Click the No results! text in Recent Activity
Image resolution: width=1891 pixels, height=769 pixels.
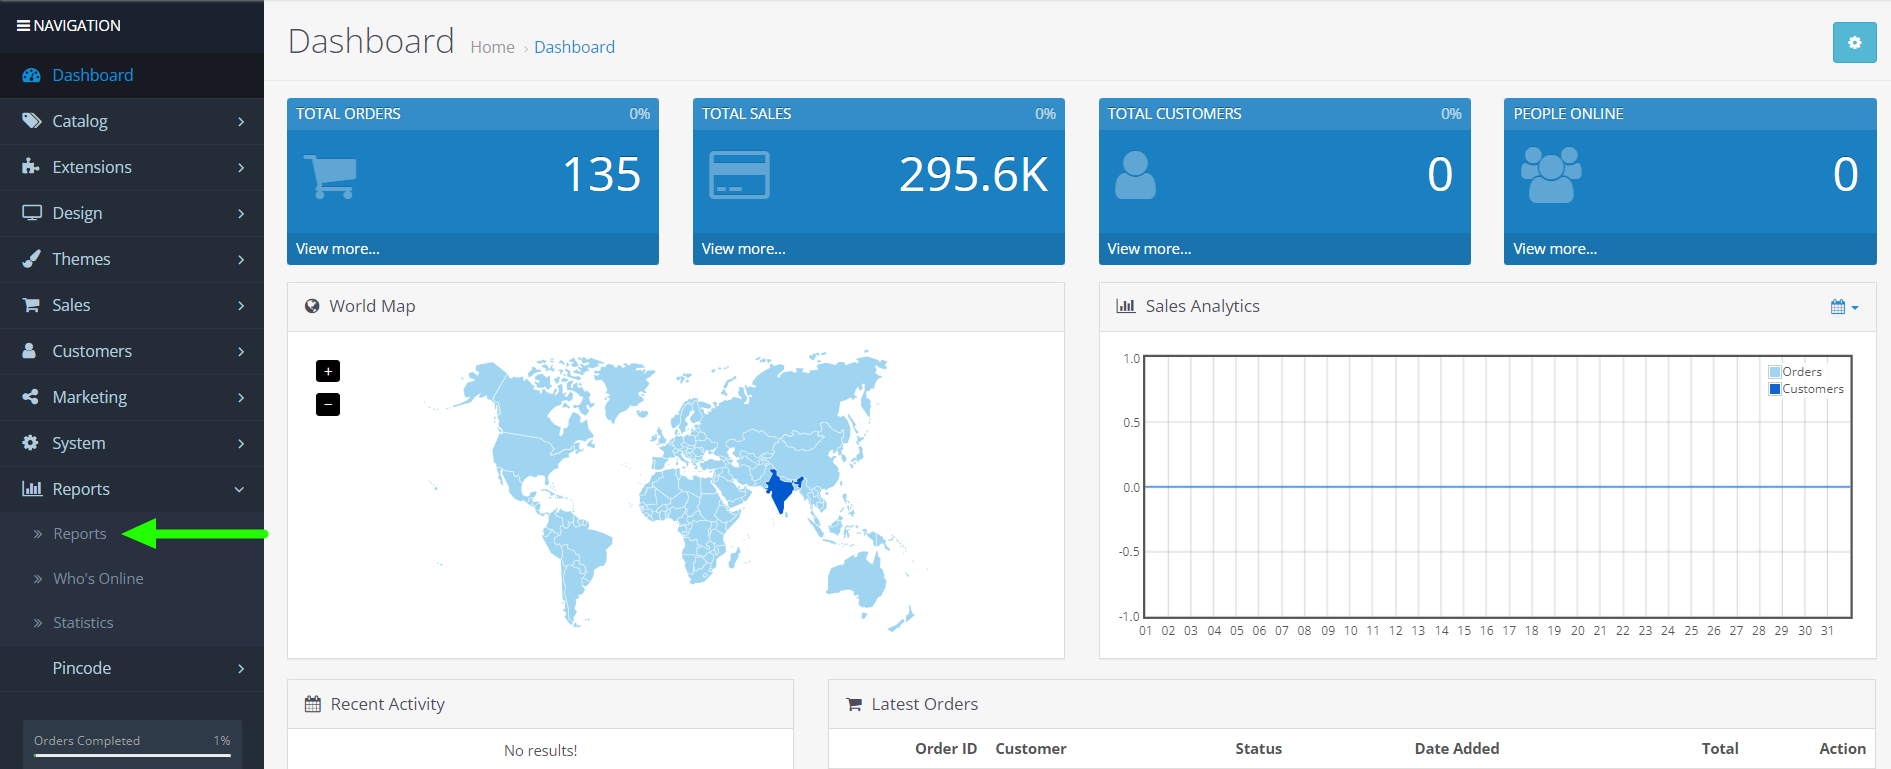coord(541,751)
